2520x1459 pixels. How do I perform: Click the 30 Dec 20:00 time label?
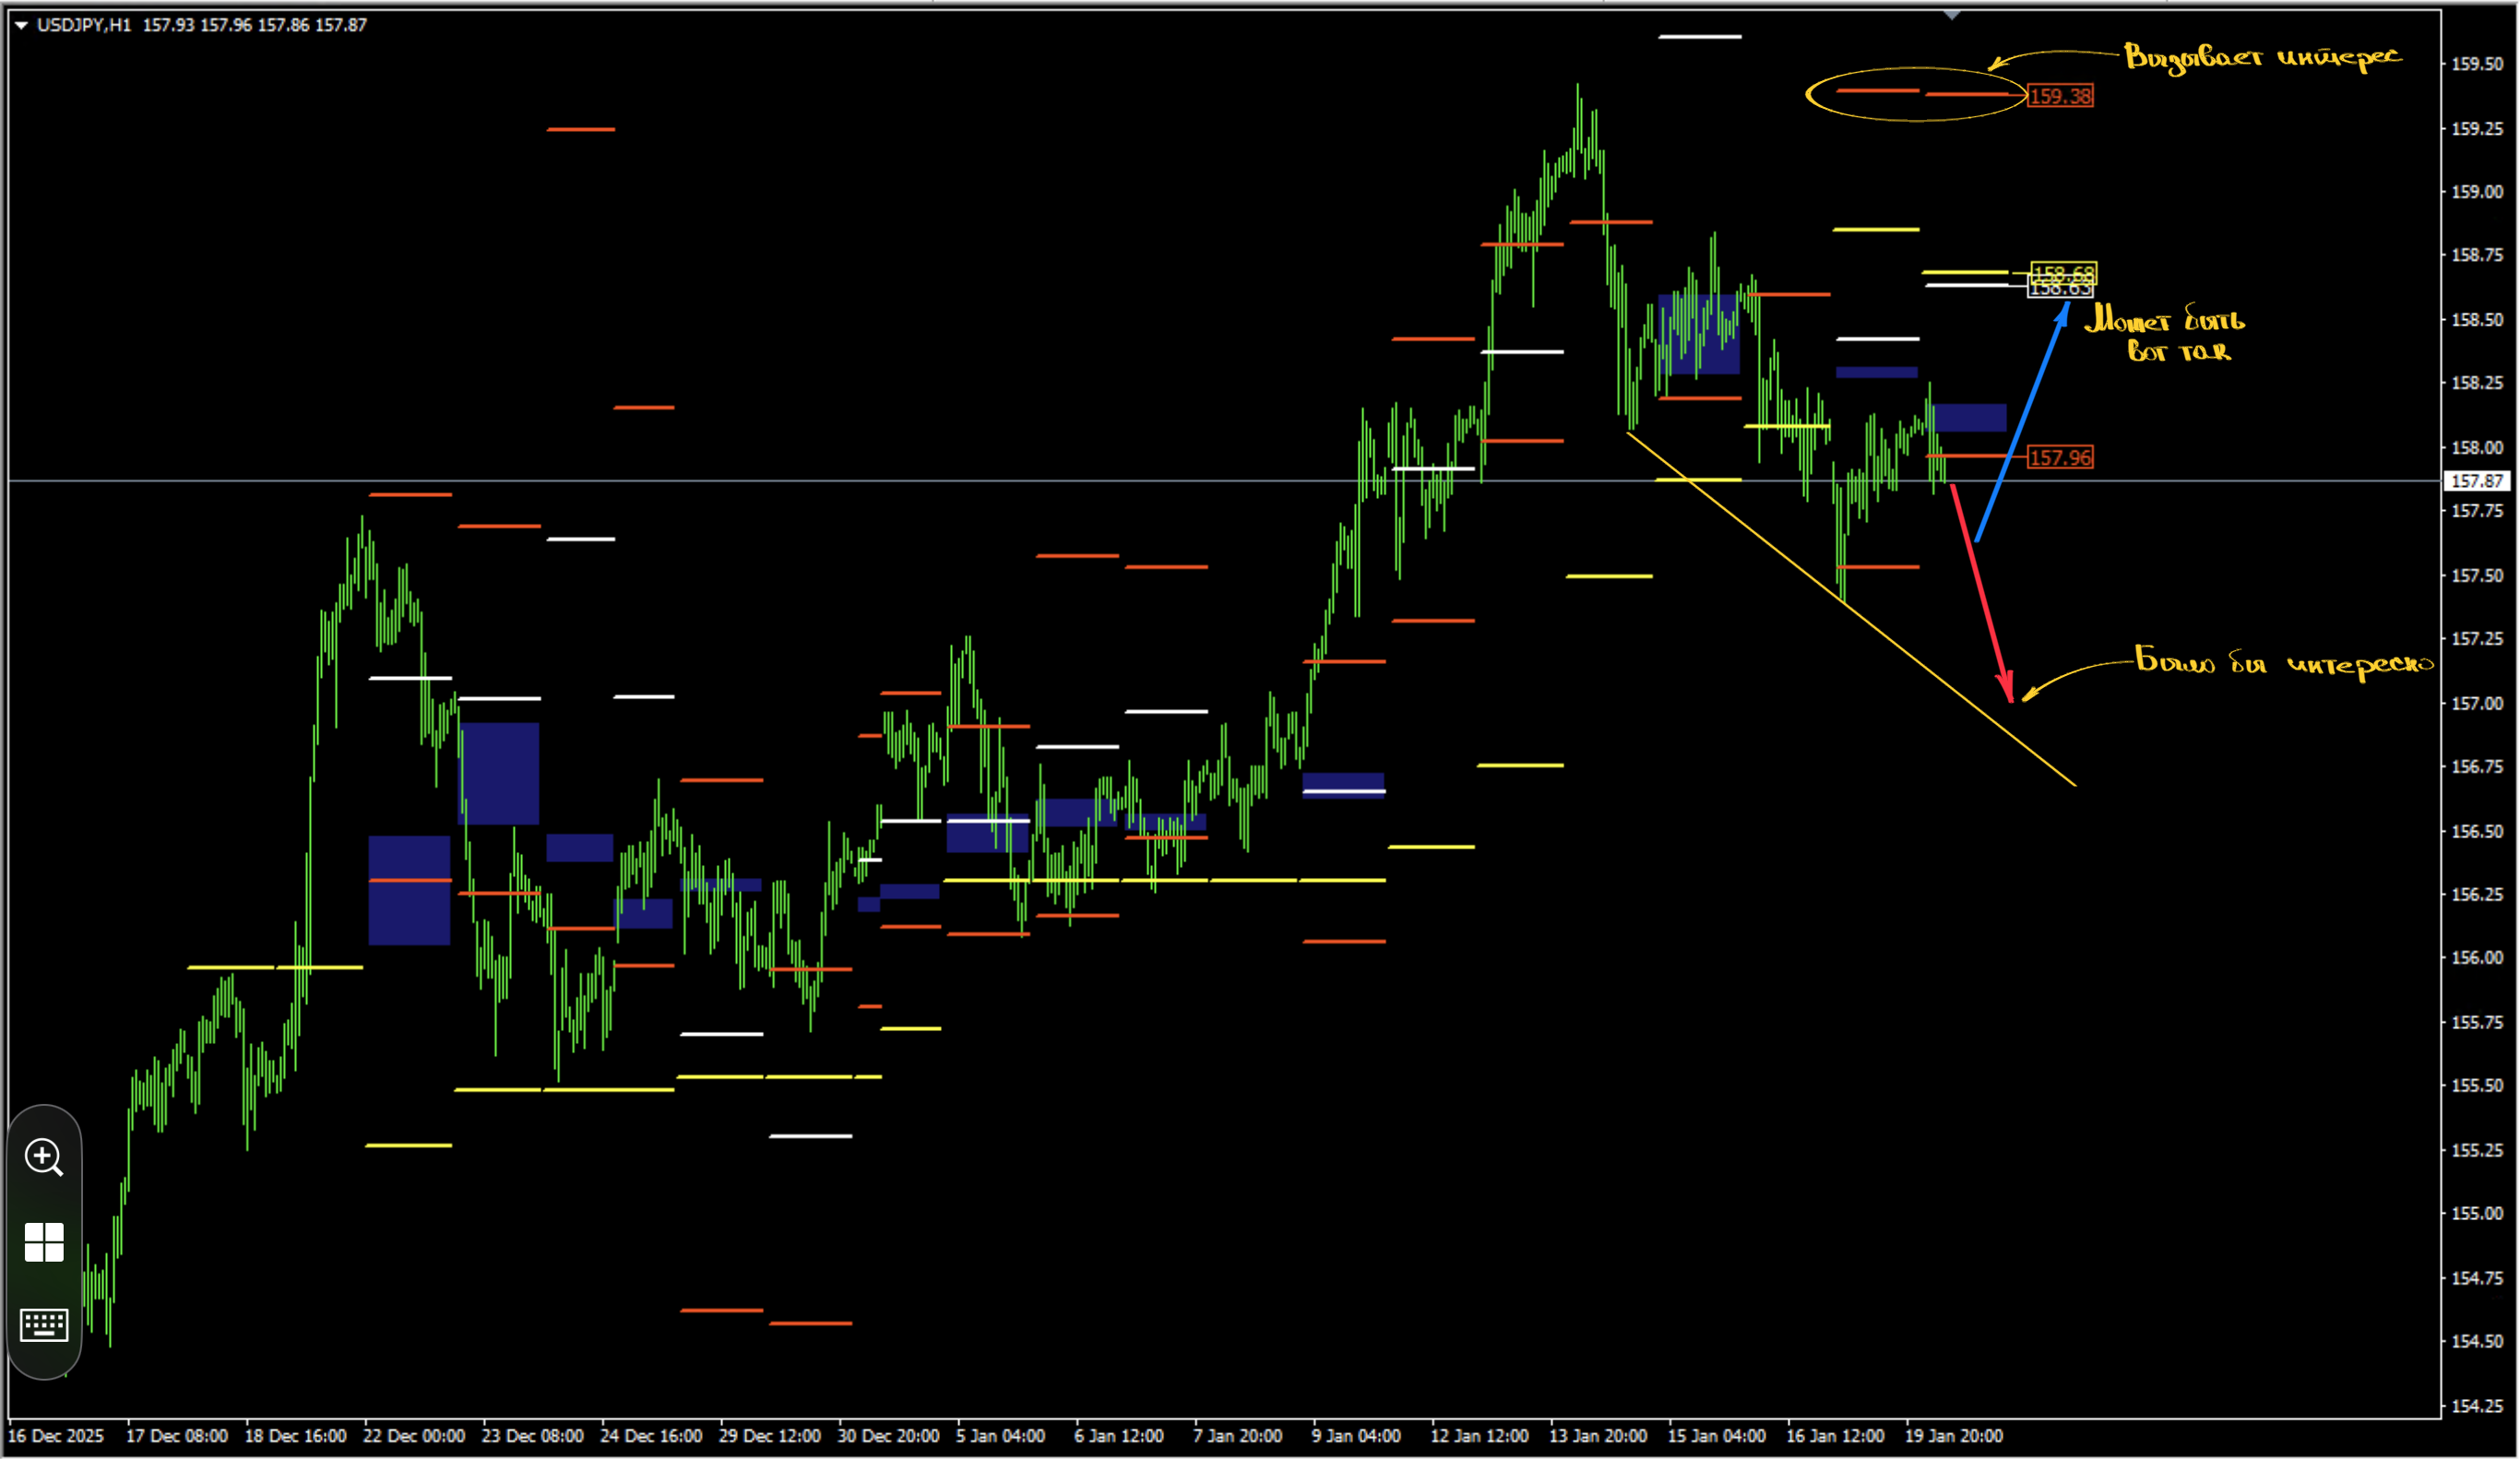pos(888,1436)
